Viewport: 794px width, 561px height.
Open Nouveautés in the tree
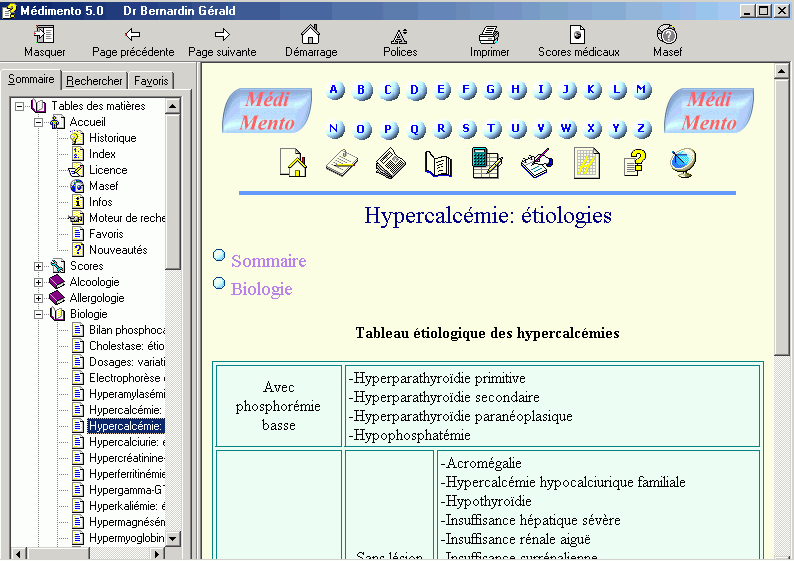click(118, 250)
